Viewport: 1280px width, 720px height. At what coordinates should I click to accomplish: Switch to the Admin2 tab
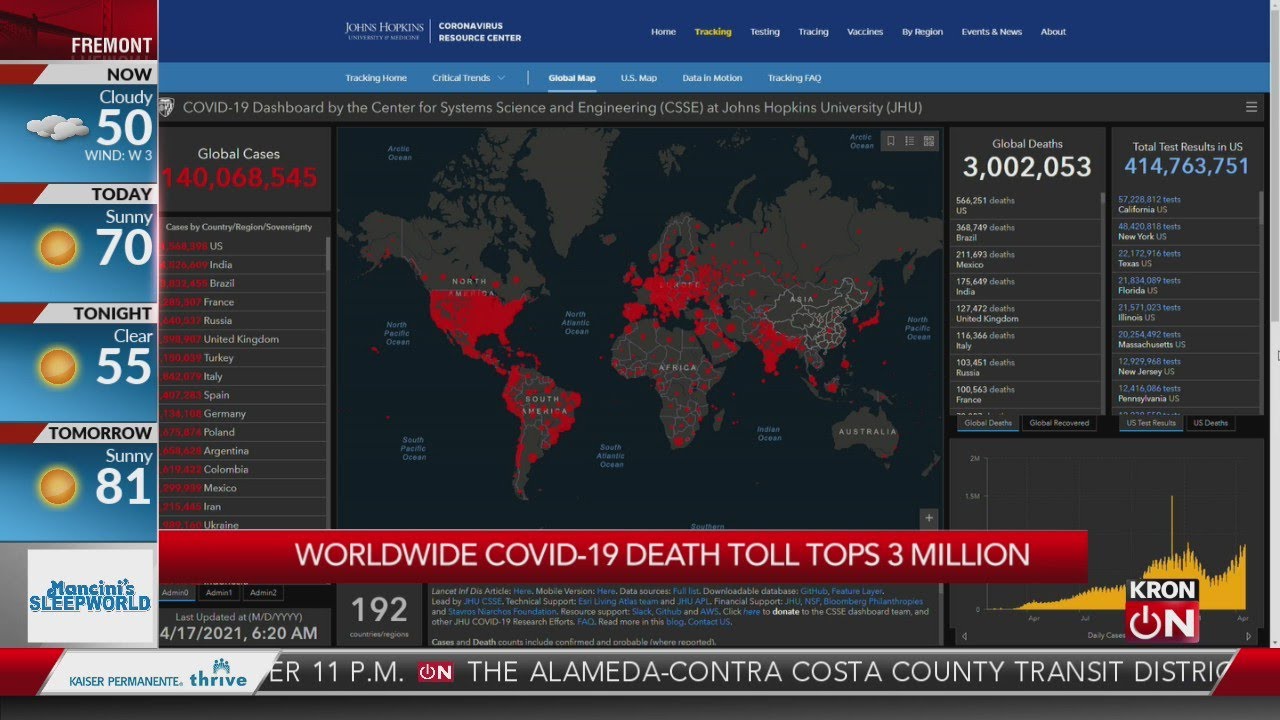point(264,593)
